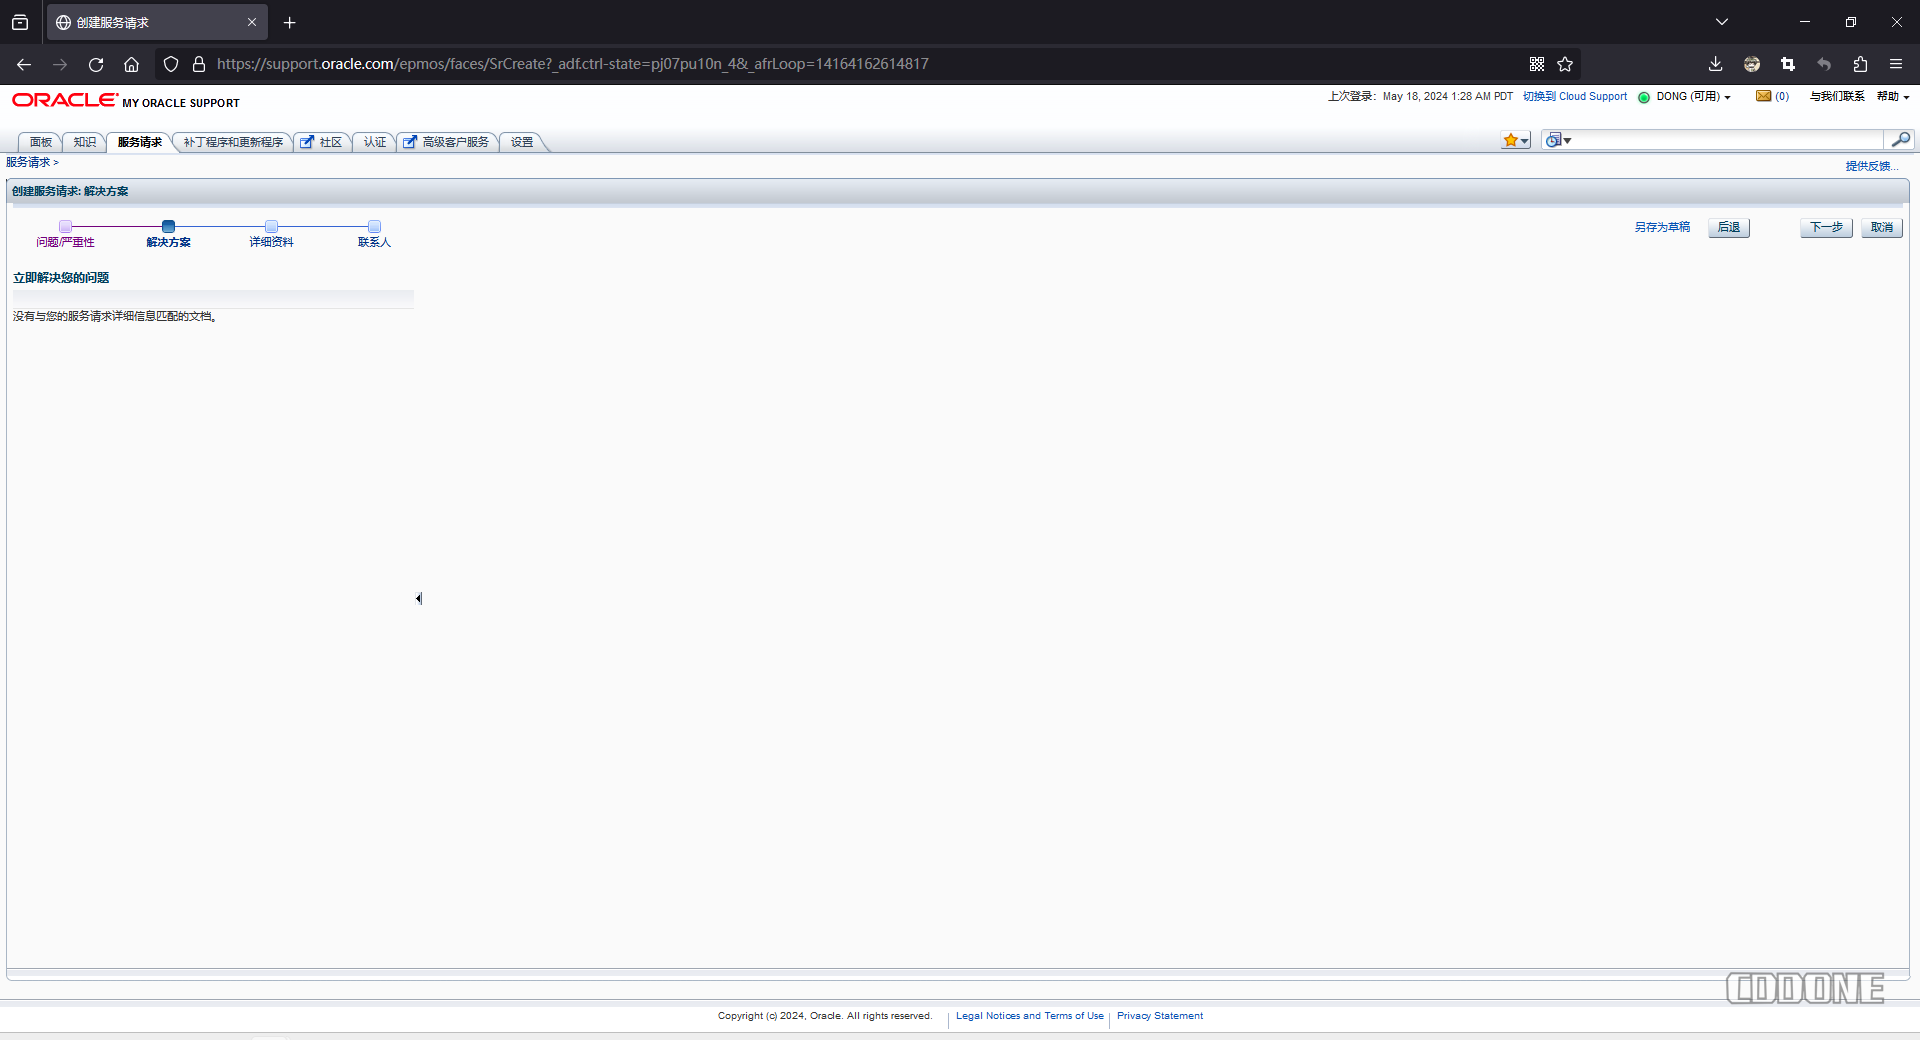
Task: Click the magnifying glass search button
Action: pyautogui.click(x=1900, y=140)
